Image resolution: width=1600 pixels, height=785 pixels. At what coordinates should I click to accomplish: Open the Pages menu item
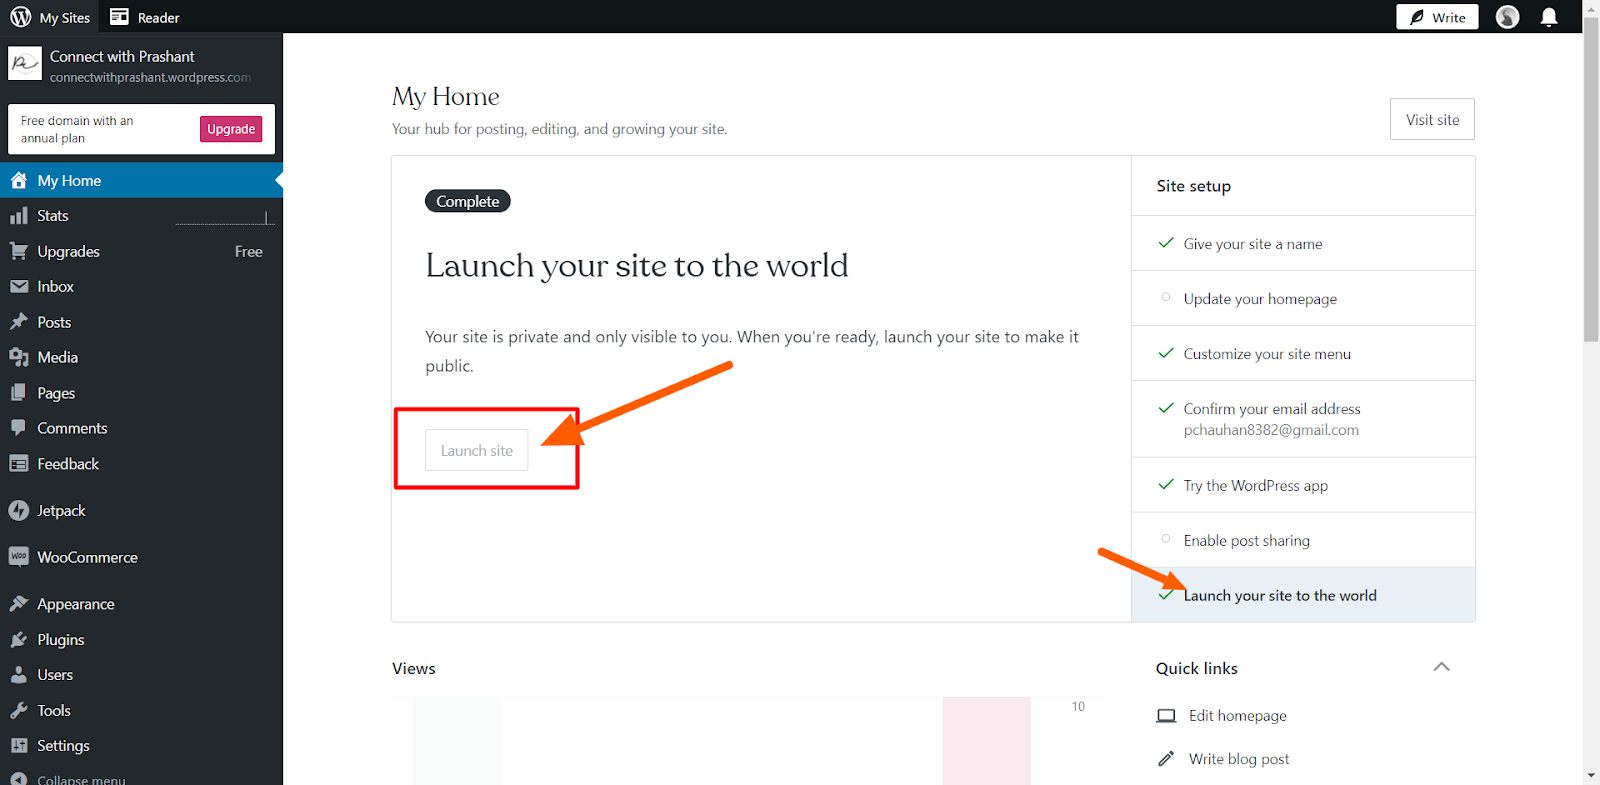[141, 393]
